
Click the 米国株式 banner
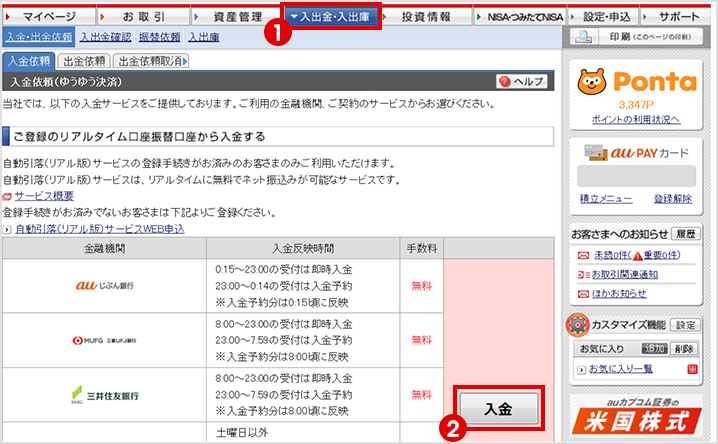[637, 418]
